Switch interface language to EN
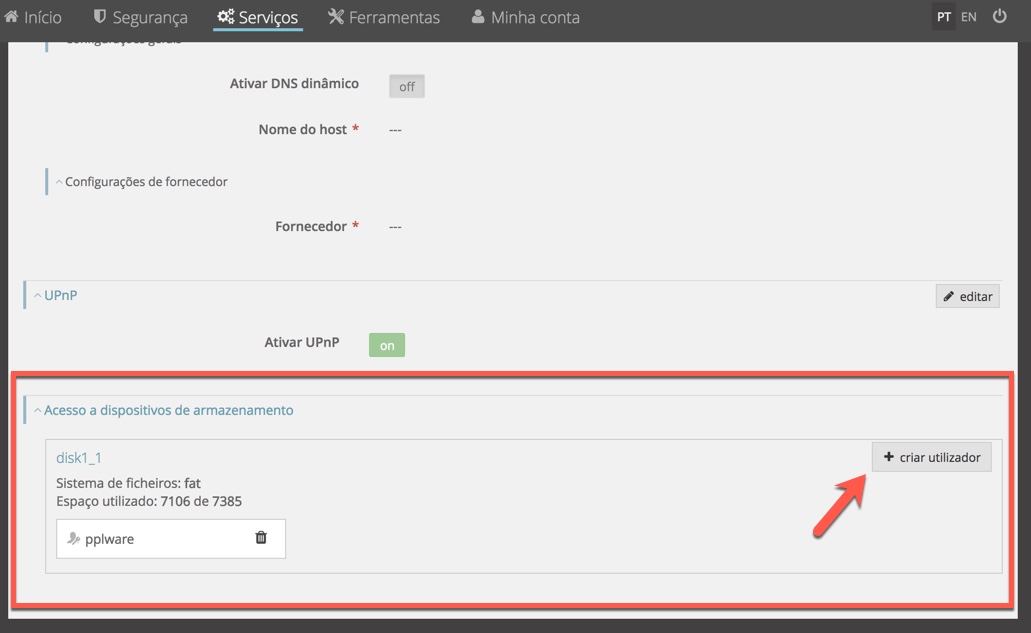 coord(968,16)
